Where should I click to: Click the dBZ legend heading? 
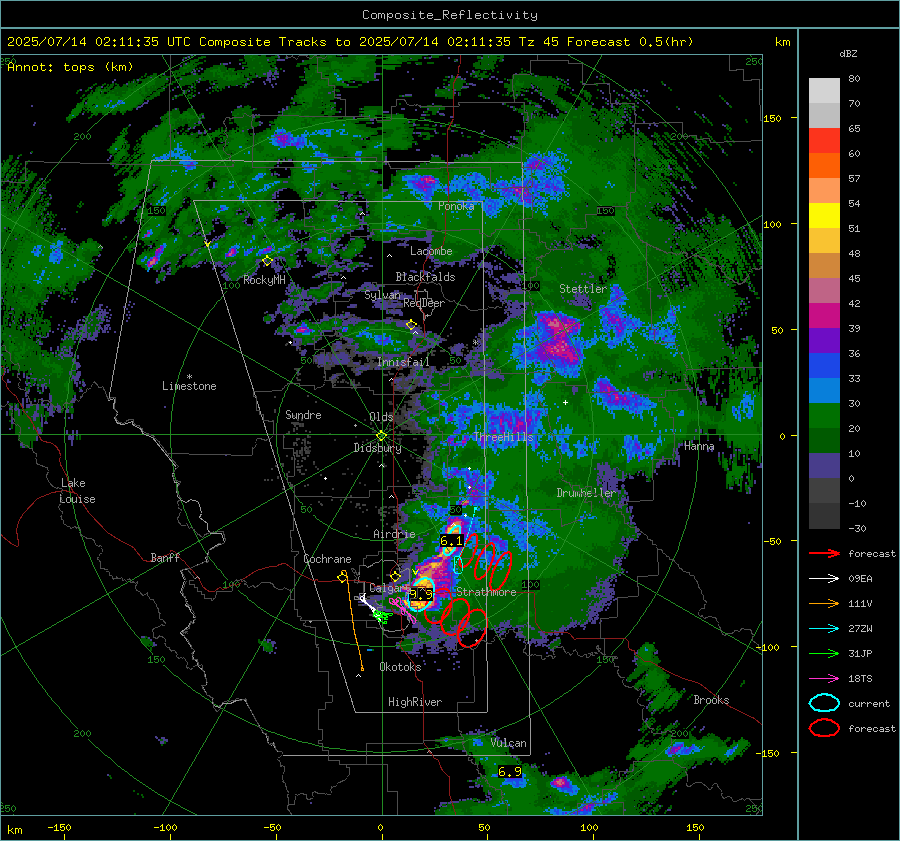click(x=848, y=54)
